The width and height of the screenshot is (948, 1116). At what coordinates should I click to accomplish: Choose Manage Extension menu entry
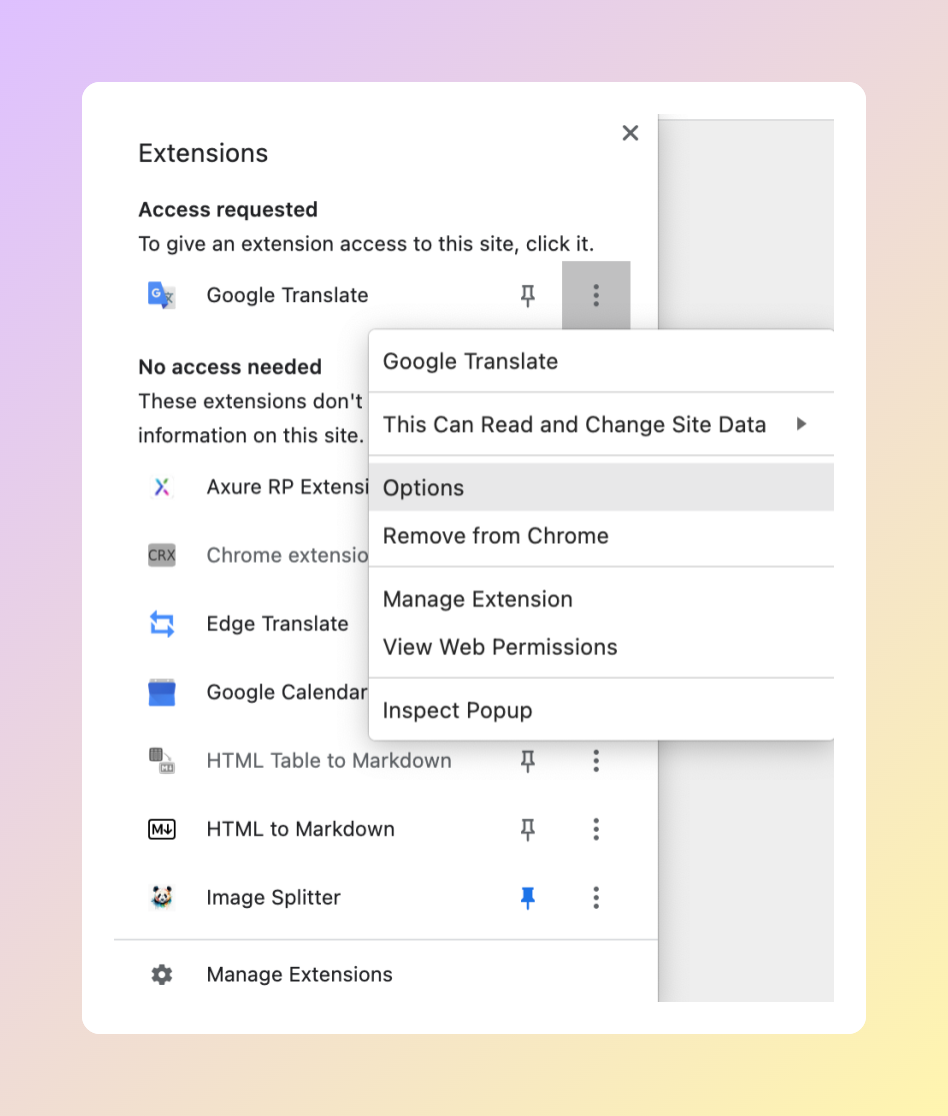click(601, 599)
